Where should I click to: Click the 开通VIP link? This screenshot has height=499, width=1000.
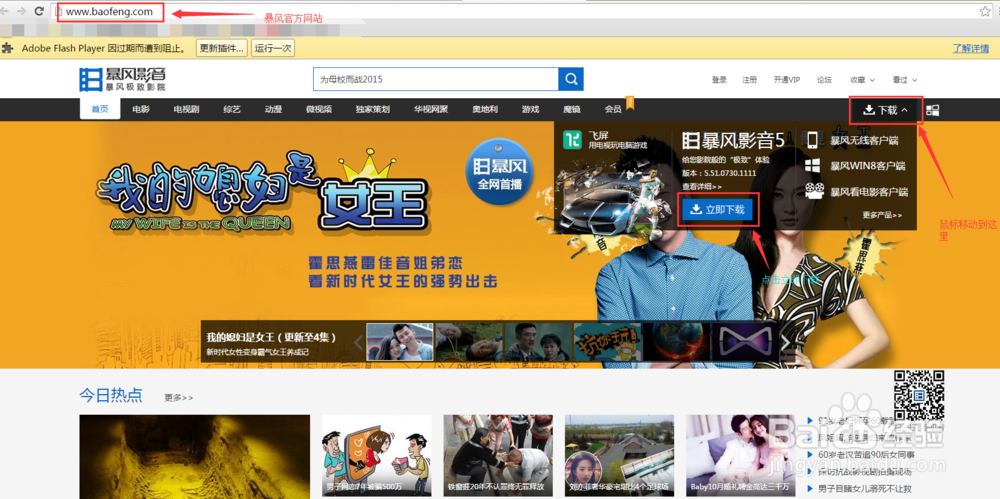pyautogui.click(x=787, y=80)
